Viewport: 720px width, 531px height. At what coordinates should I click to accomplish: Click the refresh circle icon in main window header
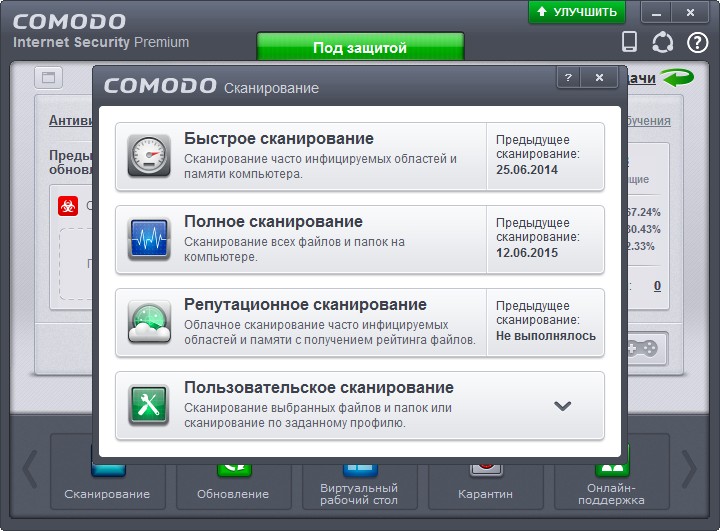click(663, 42)
